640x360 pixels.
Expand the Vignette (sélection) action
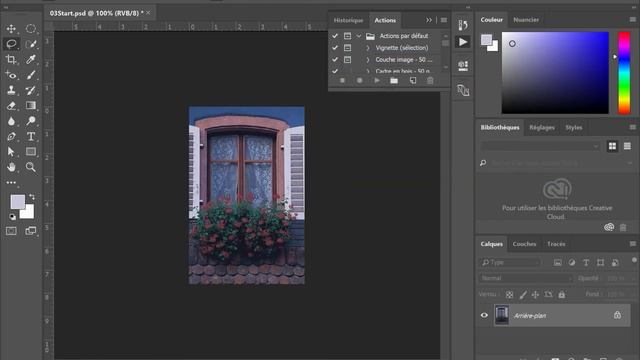pyautogui.click(x=368, y=48)
